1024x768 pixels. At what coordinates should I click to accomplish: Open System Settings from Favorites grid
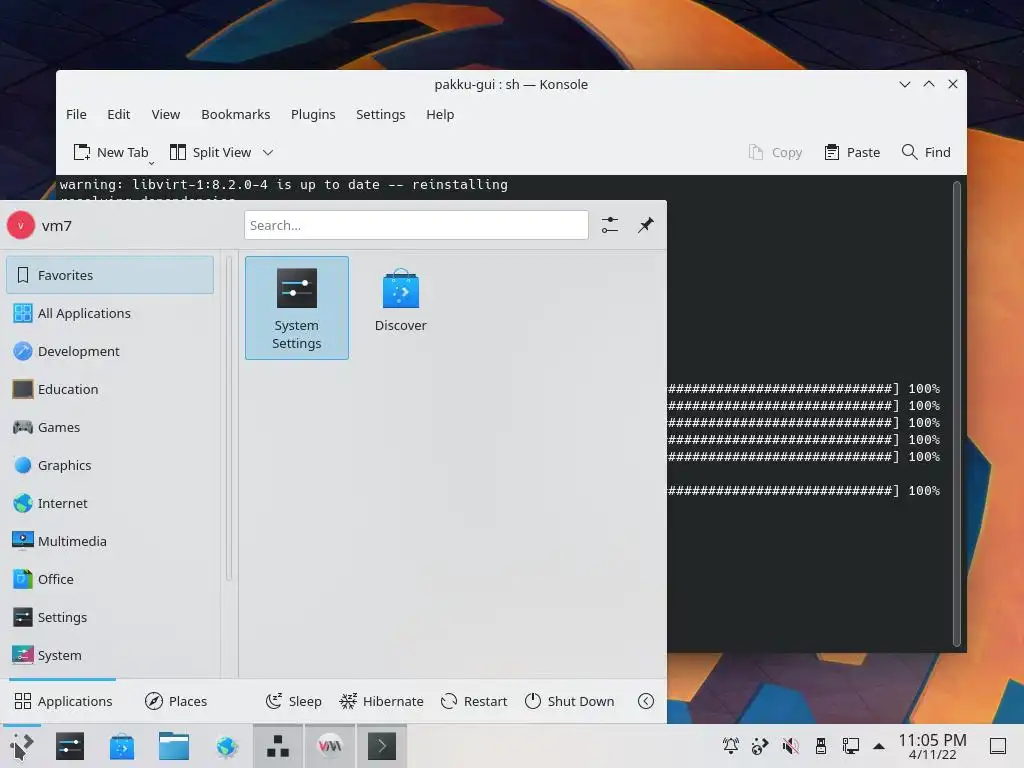(296, 308)
